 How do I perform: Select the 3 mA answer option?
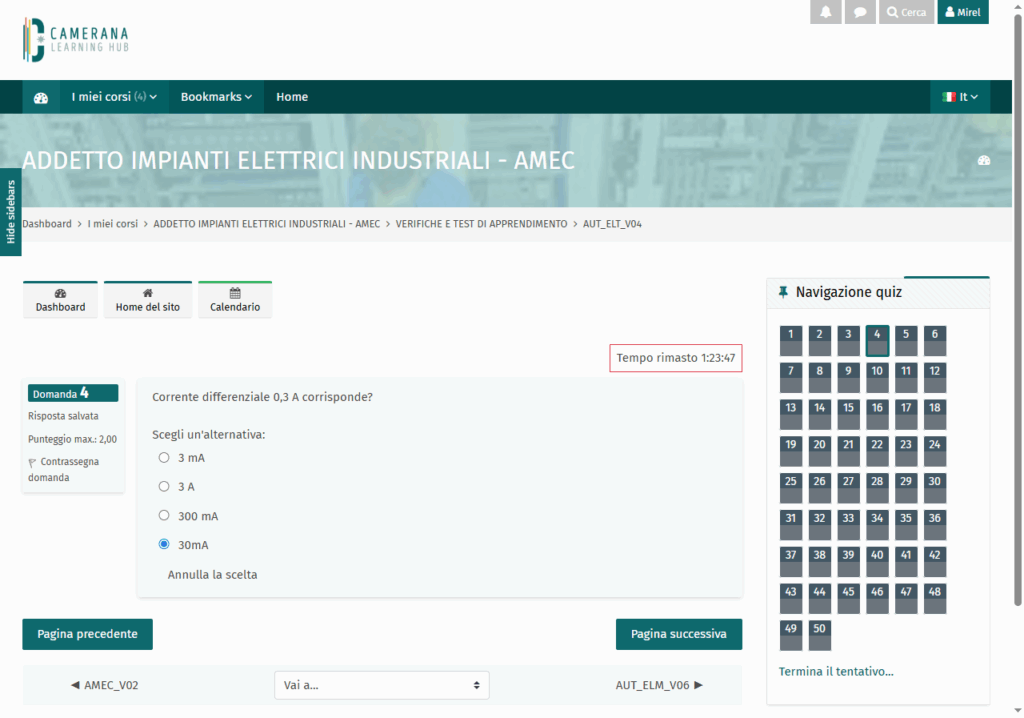[164, 458]
